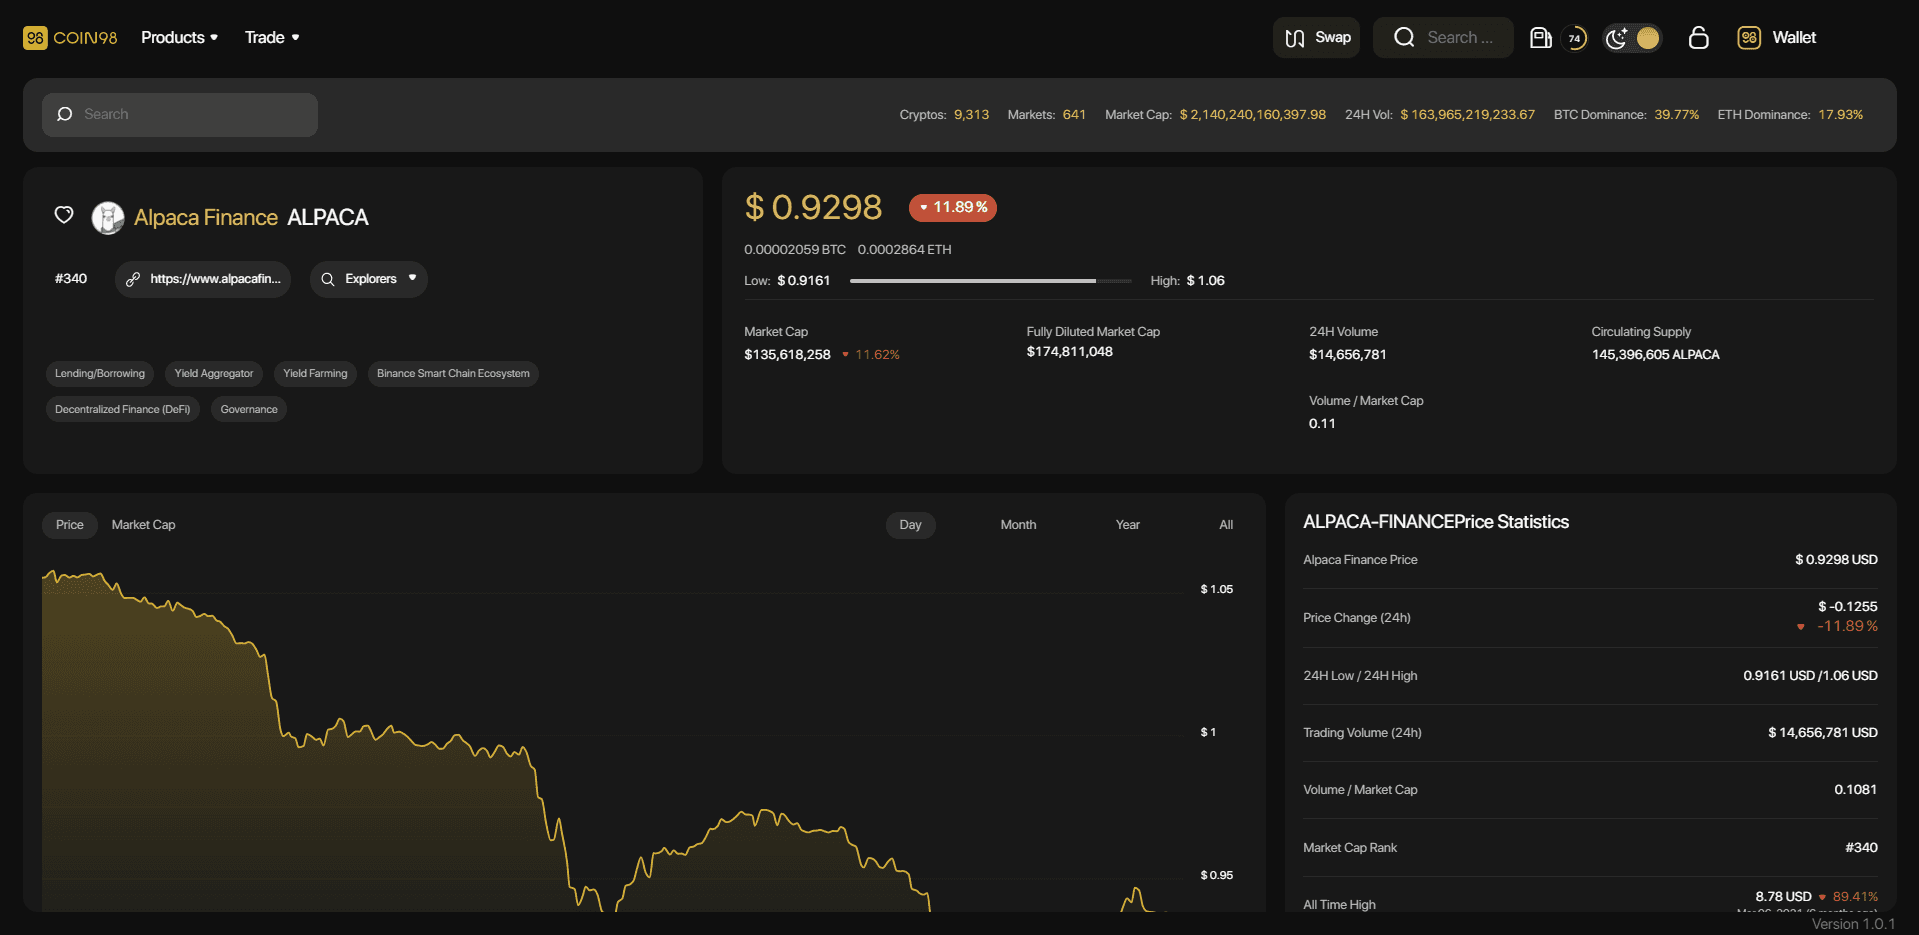Viewport: 1919px width, 935px height.
Task: Click the 8.78 USD All Time High value
Action: pyautogui.click(x=1783, y=897)
